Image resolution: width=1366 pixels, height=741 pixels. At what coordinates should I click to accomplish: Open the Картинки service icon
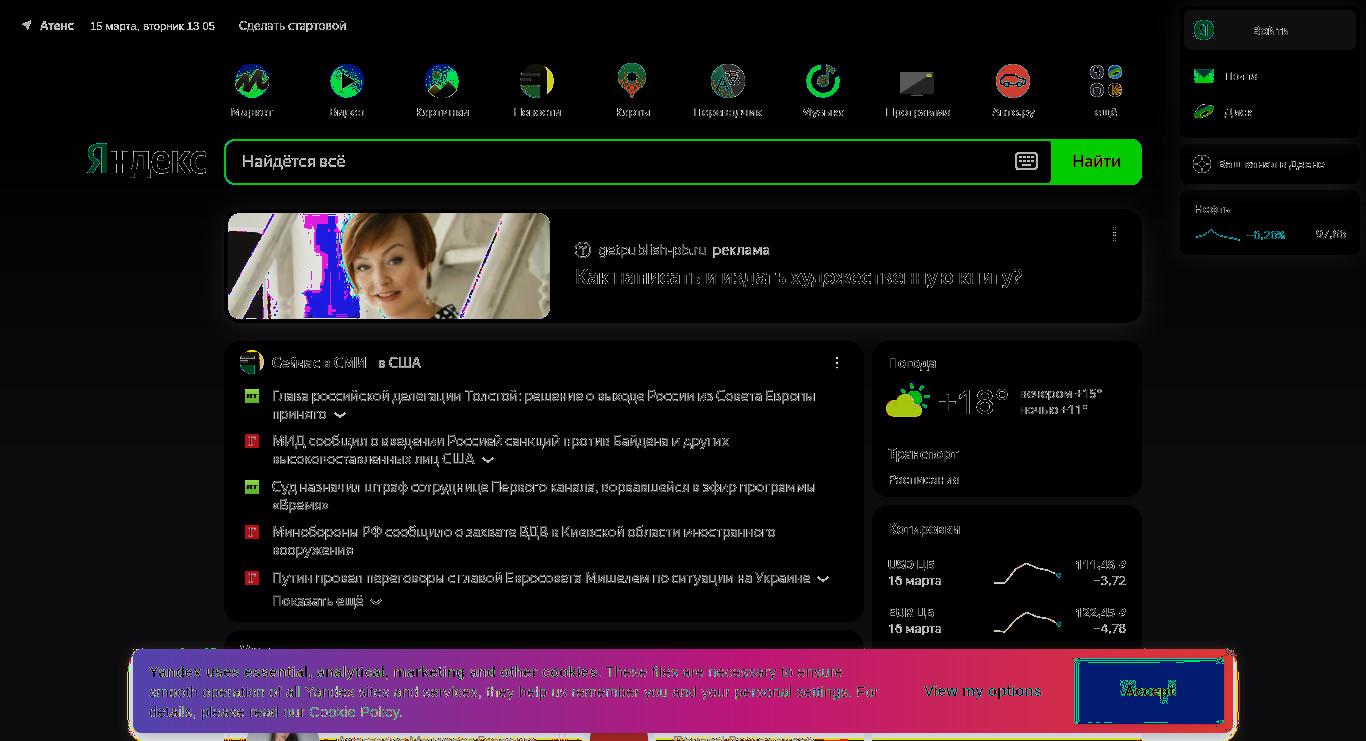click(x=442, y=81)
